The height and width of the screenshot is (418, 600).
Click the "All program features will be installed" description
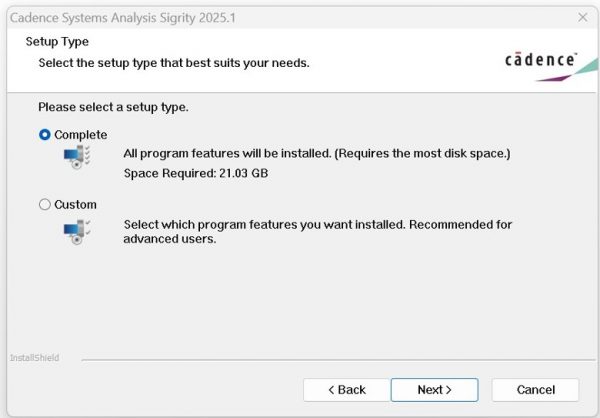coord(317,153)
